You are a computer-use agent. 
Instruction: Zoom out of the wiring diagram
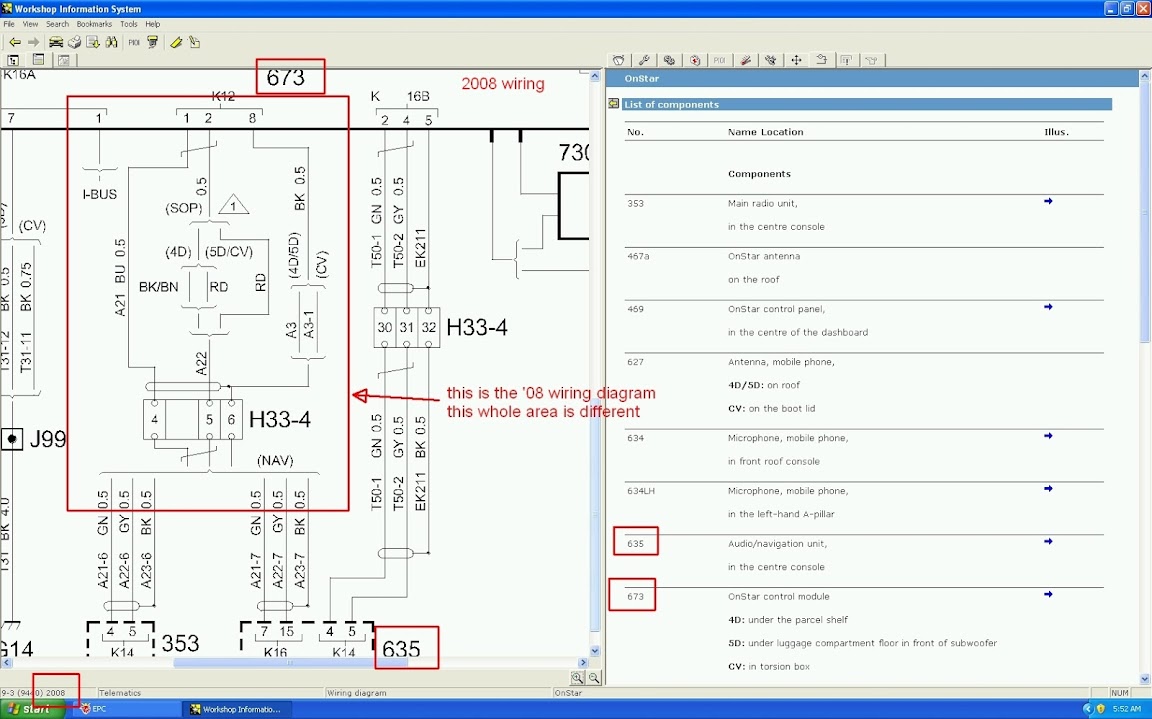(594, 679)
